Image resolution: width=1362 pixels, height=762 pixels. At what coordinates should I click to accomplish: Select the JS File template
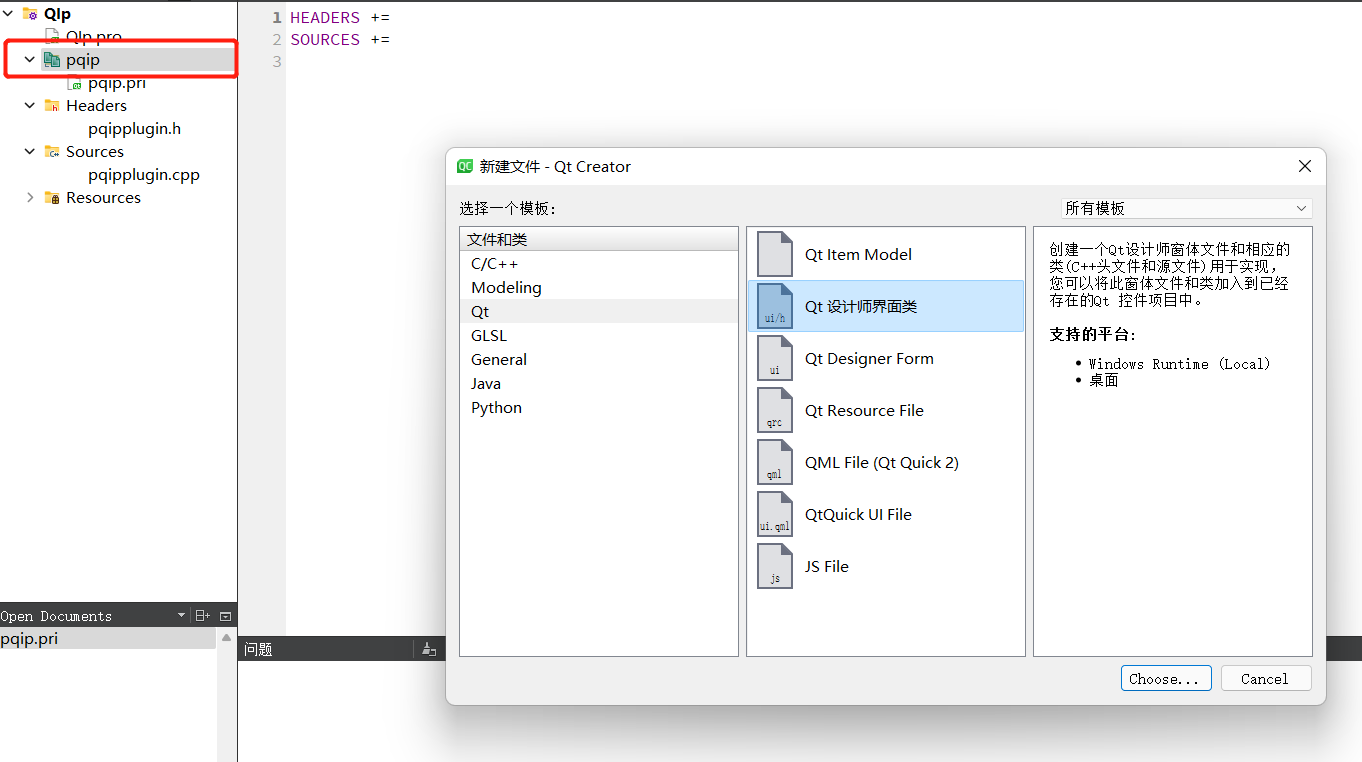point(885,566)
